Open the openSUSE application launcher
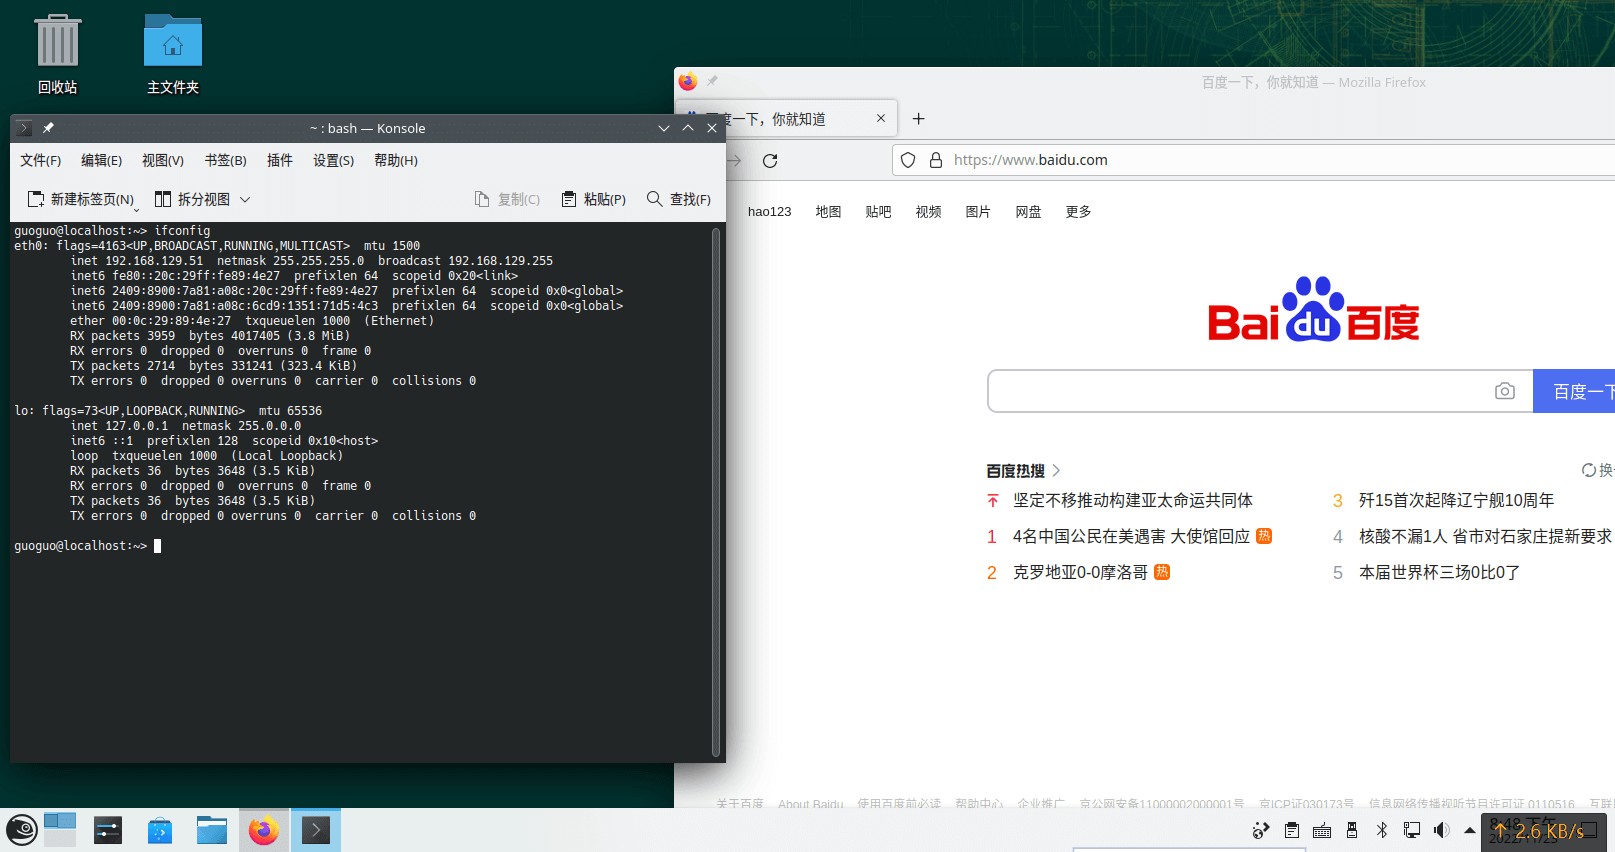The image size is (1615, 852). pos(21,830)
